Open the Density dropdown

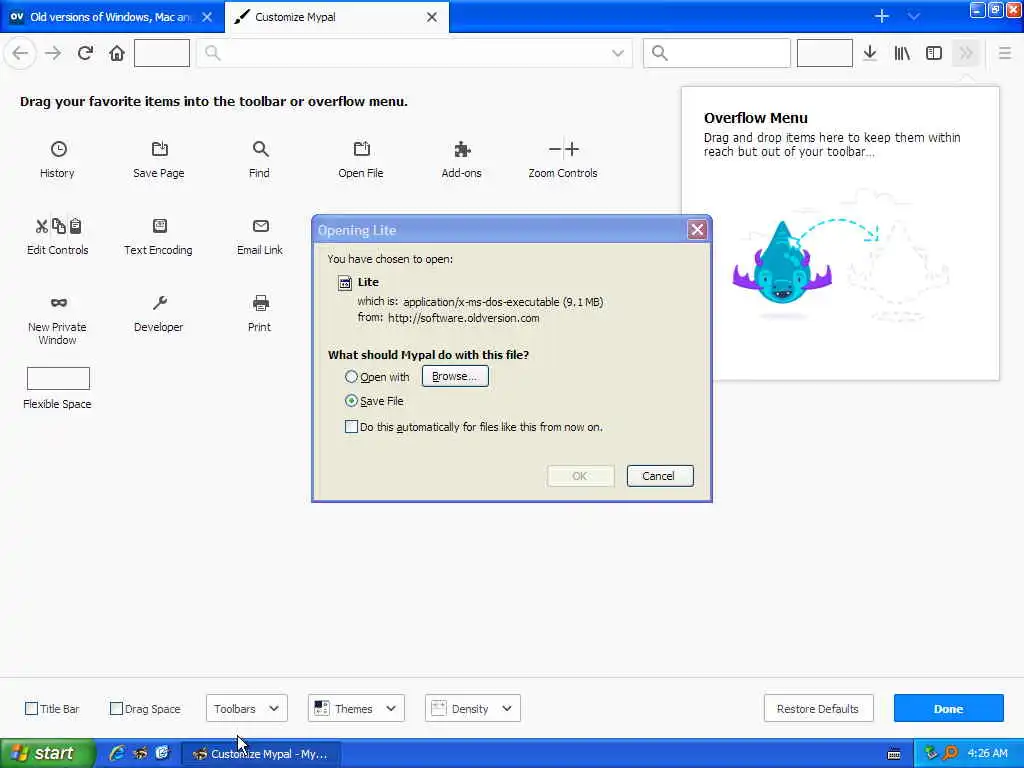click(x=473, y=709)
